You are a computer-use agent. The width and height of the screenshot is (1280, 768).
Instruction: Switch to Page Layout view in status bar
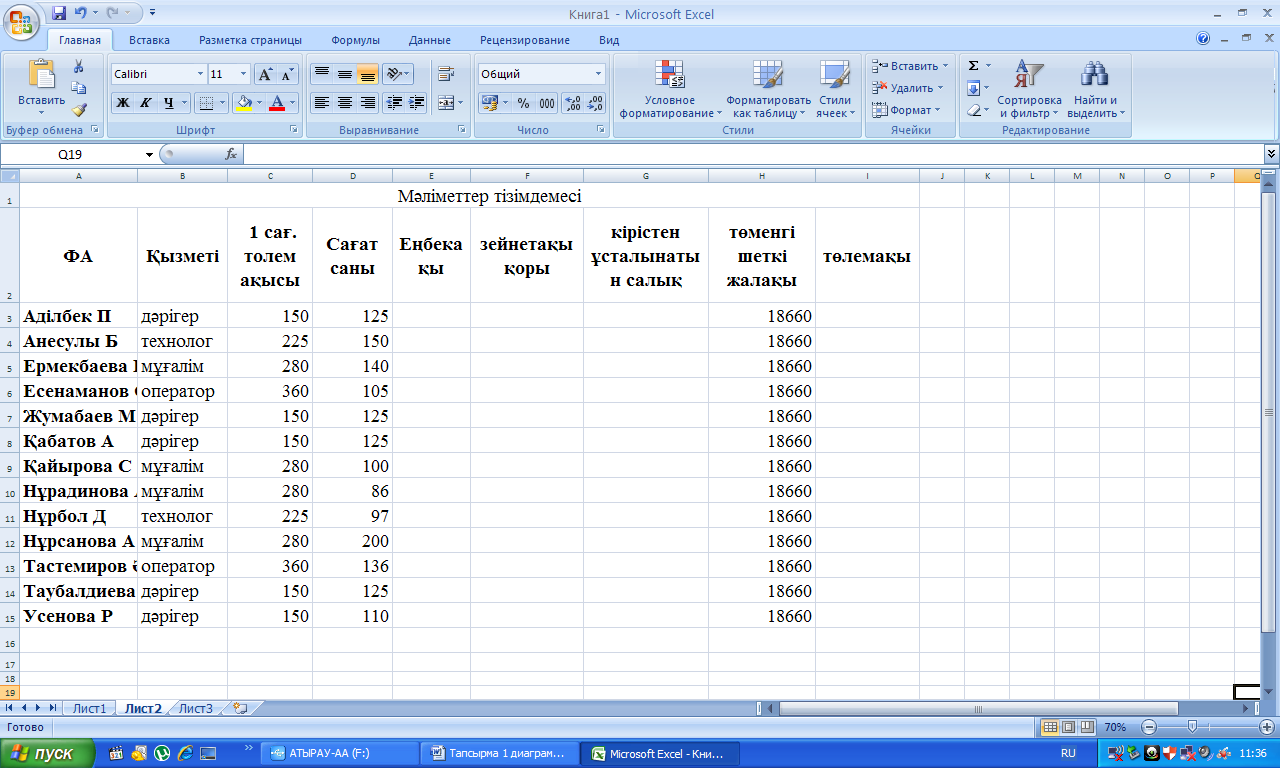tap(1067, 727)
